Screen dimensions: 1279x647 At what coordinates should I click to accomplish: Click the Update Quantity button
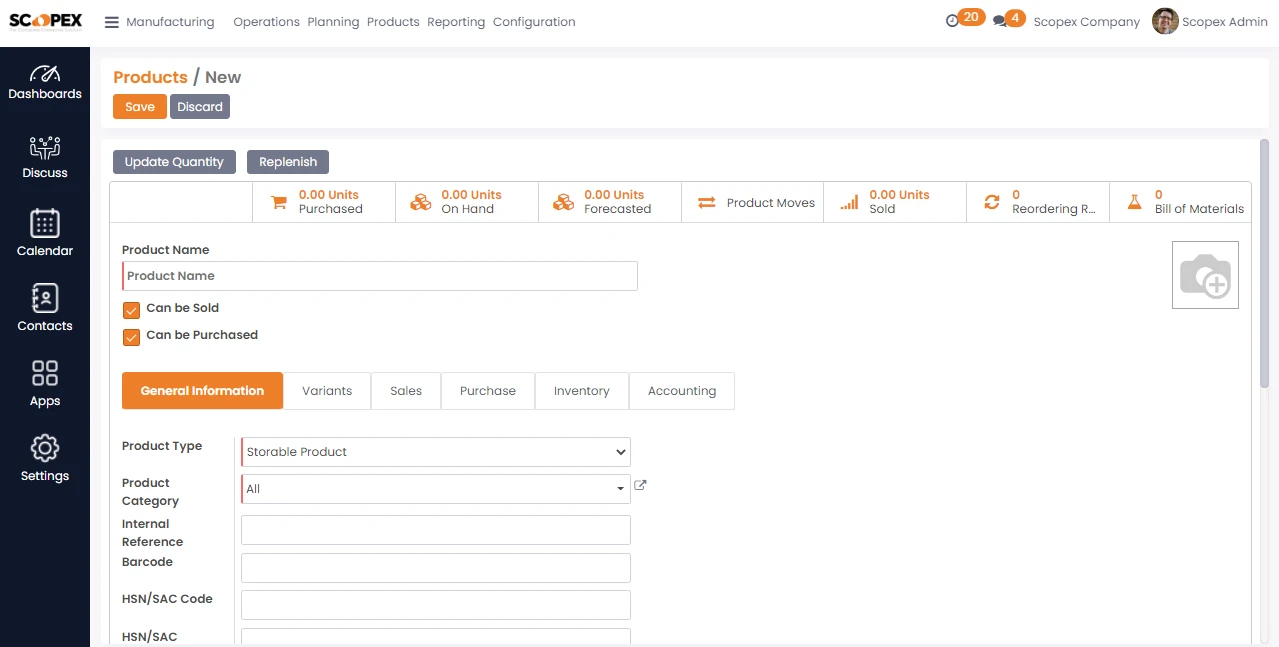coord(174,162)
